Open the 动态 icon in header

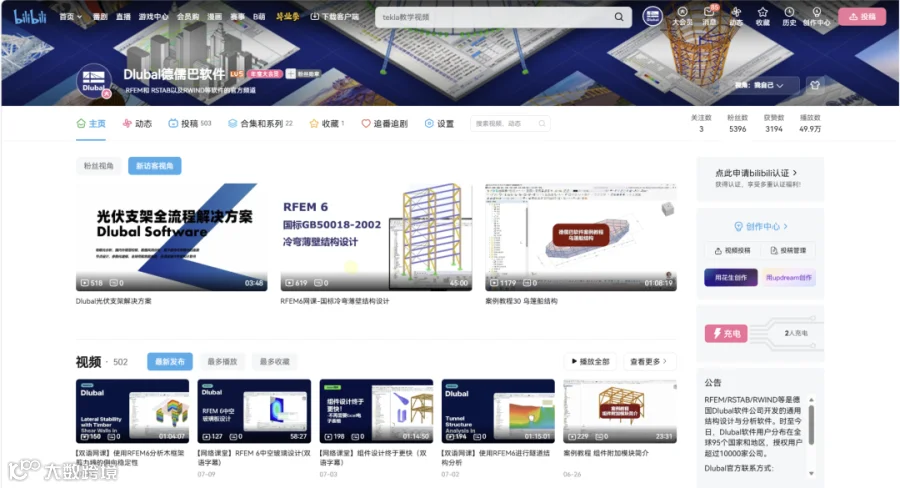coord(736,16)
